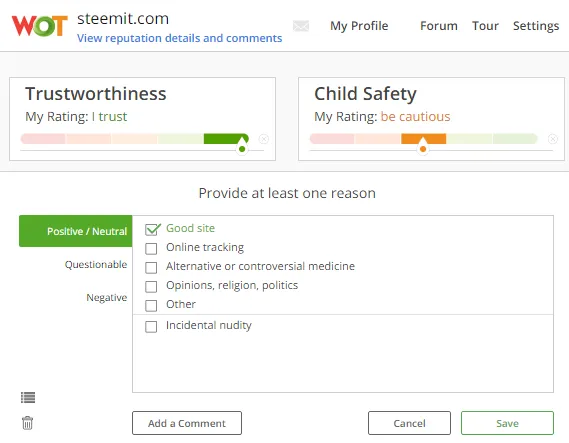Click the Save button
This screenshot has height=443, width=569.
pos(507,423)
